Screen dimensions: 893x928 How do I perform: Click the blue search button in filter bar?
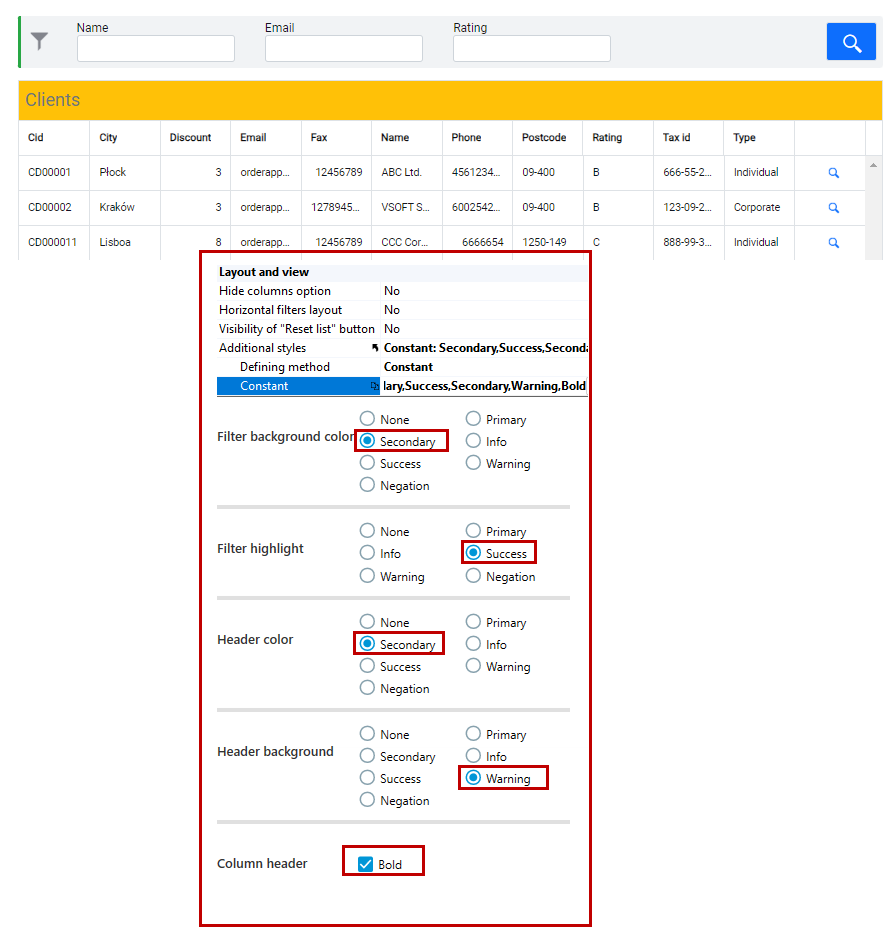click(x=850, y=41)
